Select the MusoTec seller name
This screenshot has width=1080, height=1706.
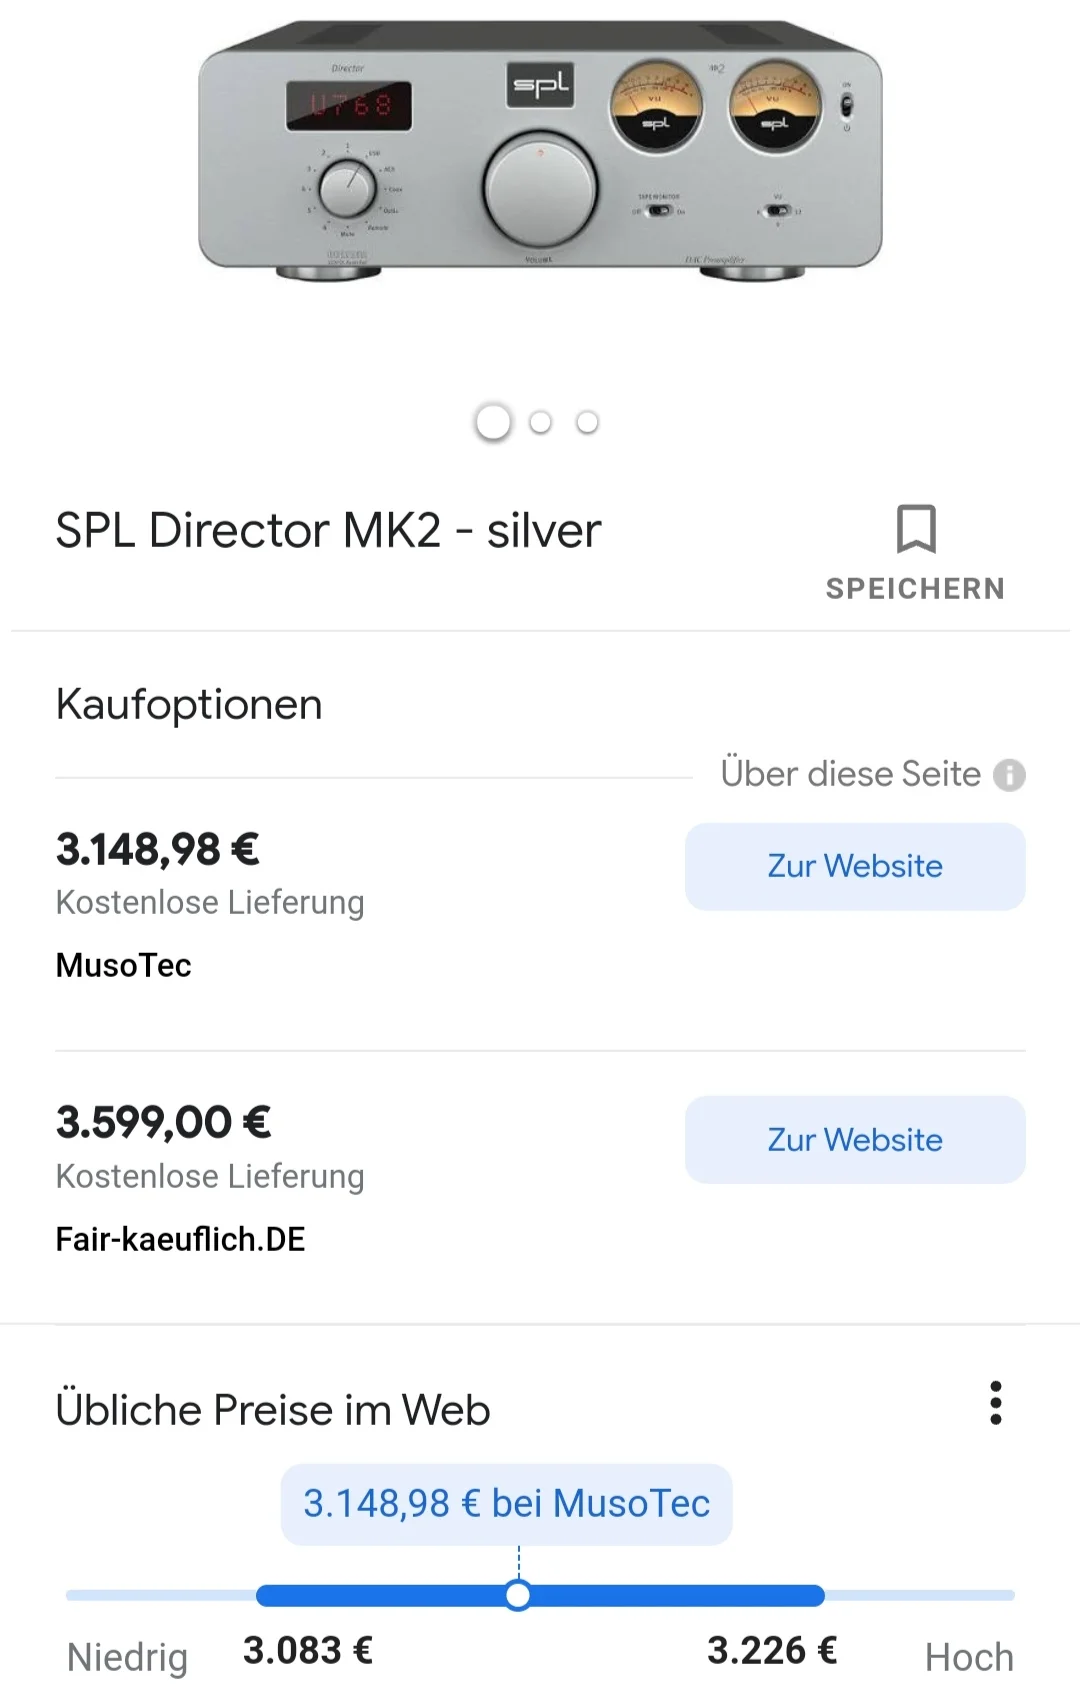pos(124,965)
